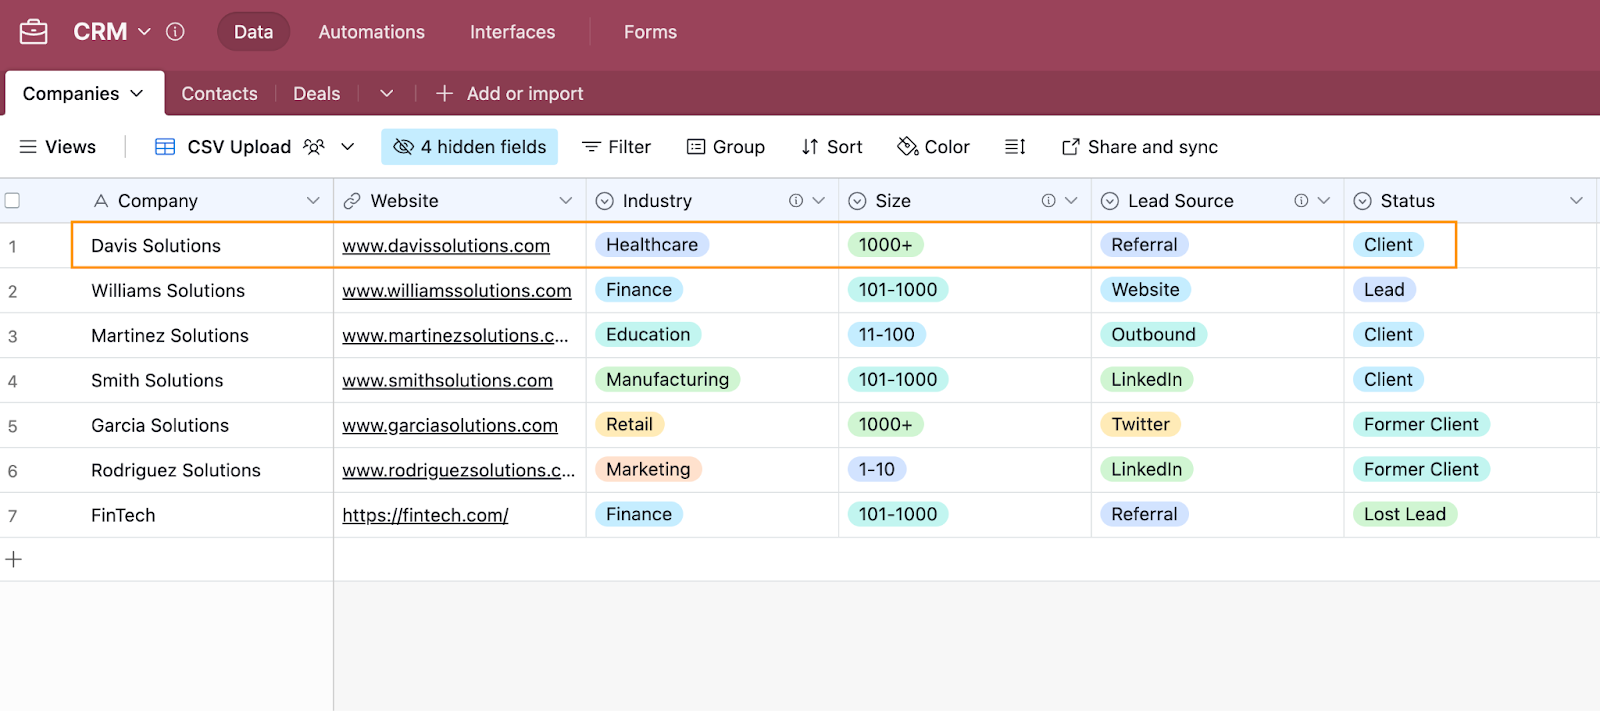Click the Lead status tag for Williams Solutions
The height and width of the screenshot is (711, 1600).
click(x=1384, y=290)
